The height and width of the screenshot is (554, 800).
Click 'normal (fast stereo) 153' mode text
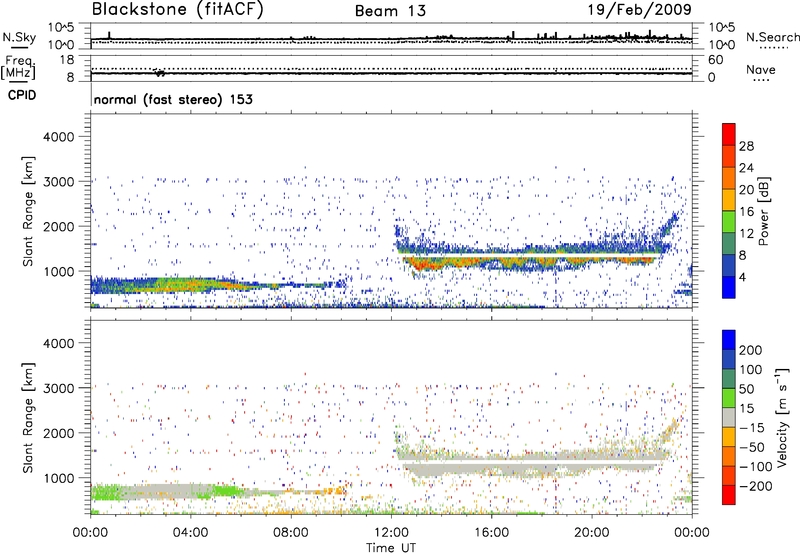(173, 99)
